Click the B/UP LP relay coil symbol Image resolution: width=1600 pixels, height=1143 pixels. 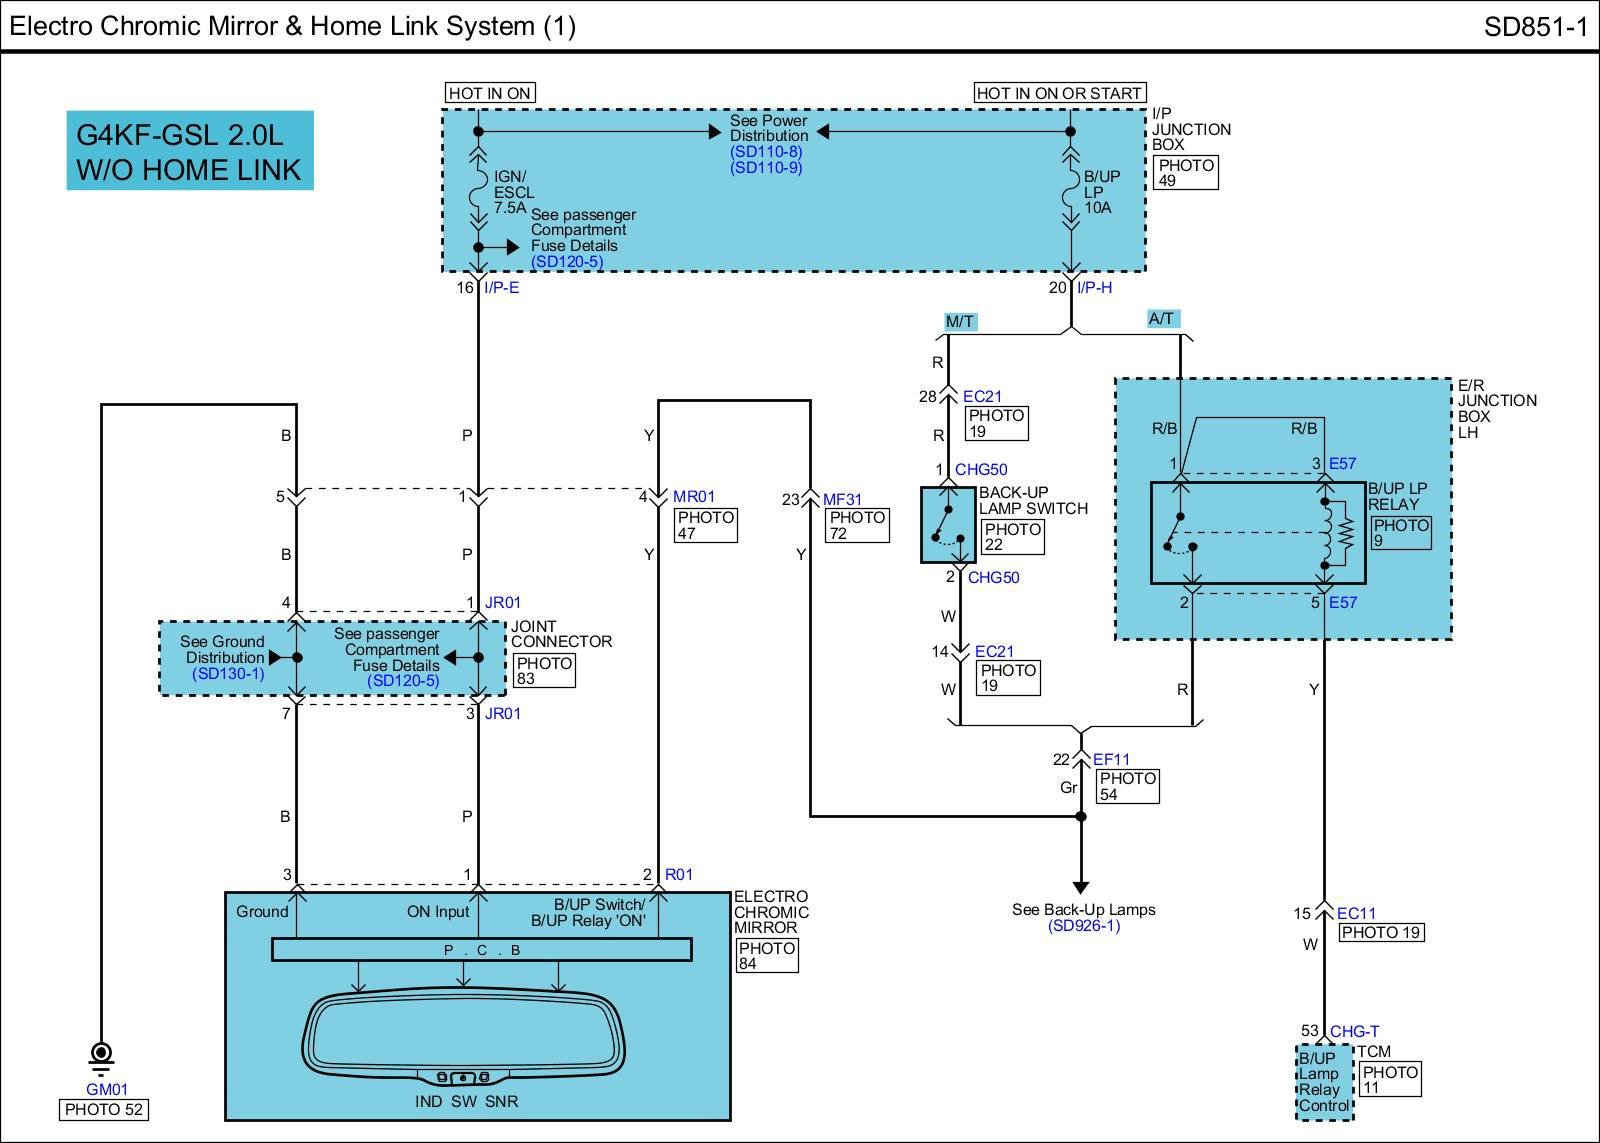pyautogui.click(x=1328, y=532)
